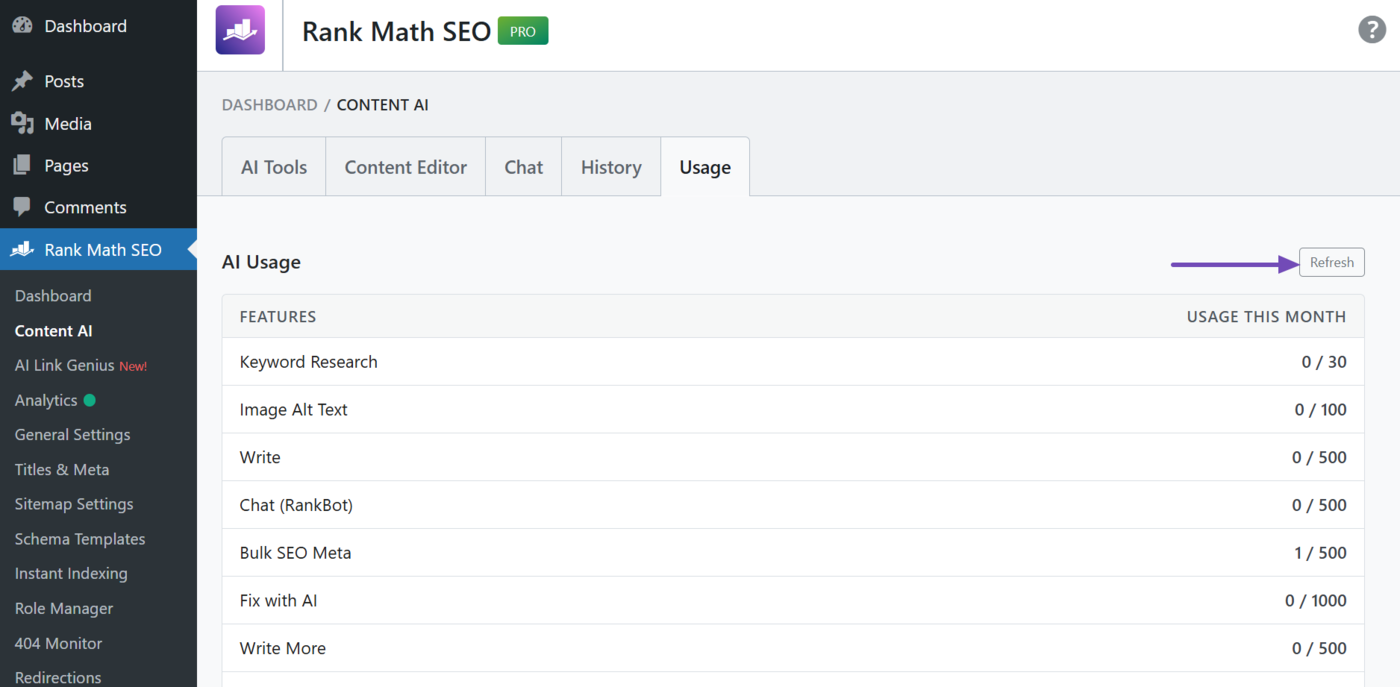This screenshot has height=687, width=1400.
Task: Open the History tab
Action: pos(611,167)
